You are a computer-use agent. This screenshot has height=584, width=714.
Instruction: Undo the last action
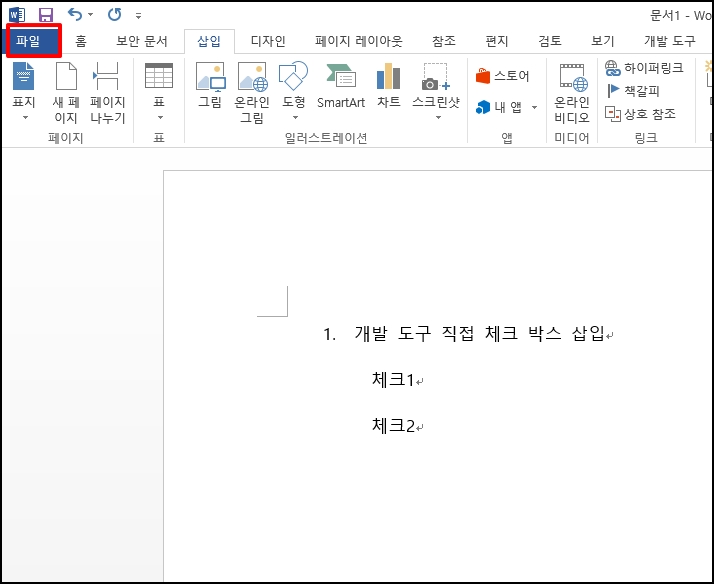[75, 15]
